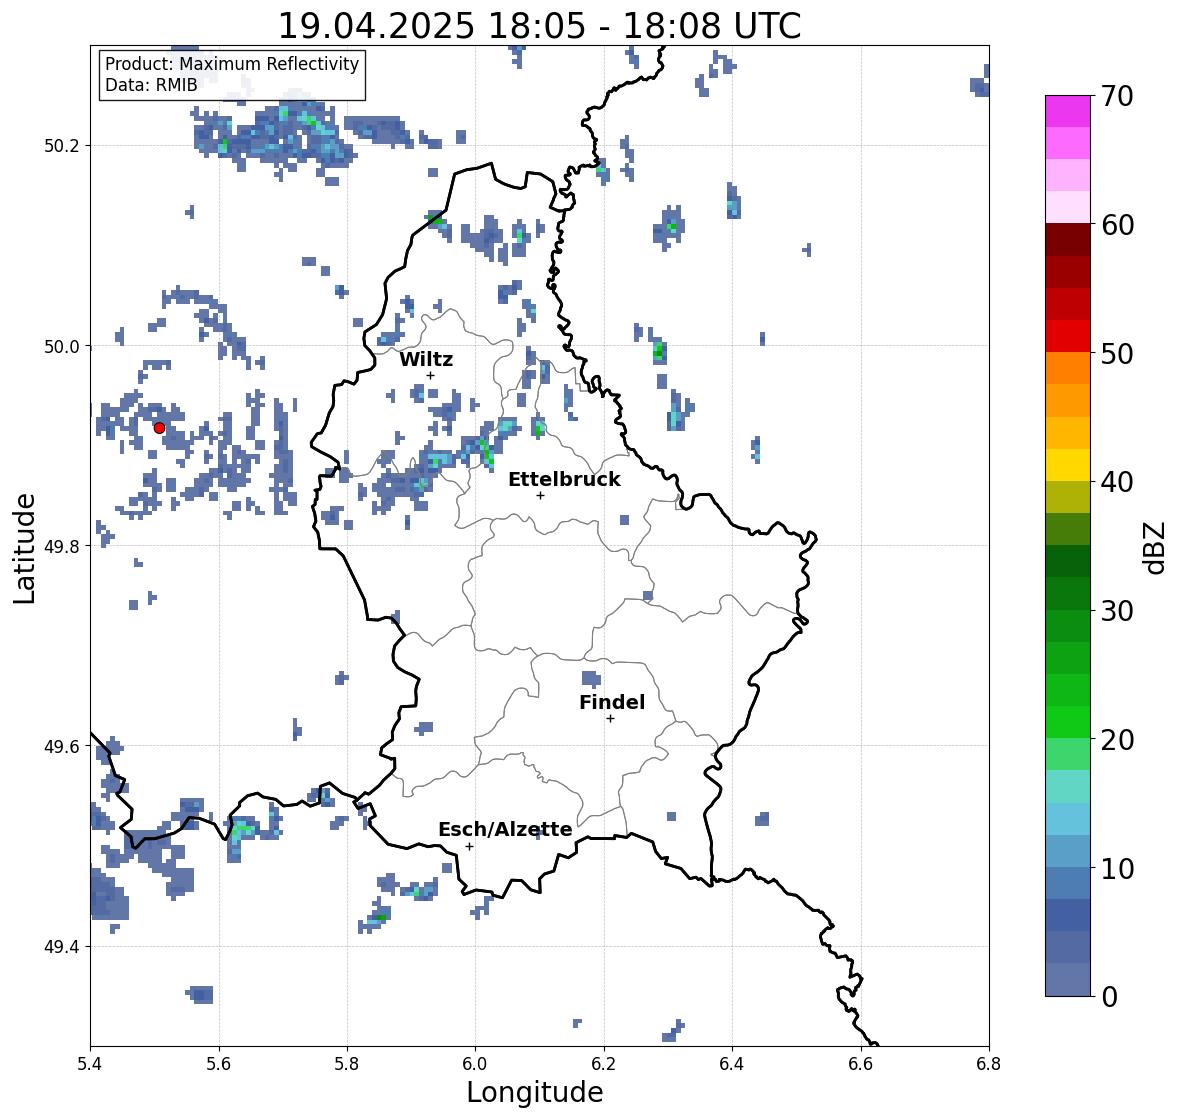The image size is (1179, 1117).
Task: Click the 'Product: Maximum Reflectivity' text
Action: click(x=232, y=64)
